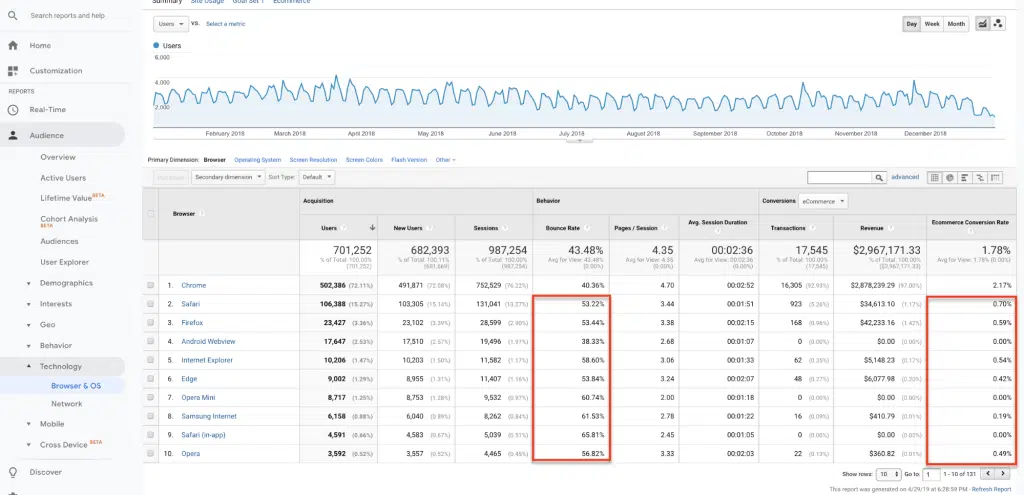Viewport: 1024px width, 495px height.
Task: Open Cohort Analysis in the sidebar
Action: tap(69, 221)
